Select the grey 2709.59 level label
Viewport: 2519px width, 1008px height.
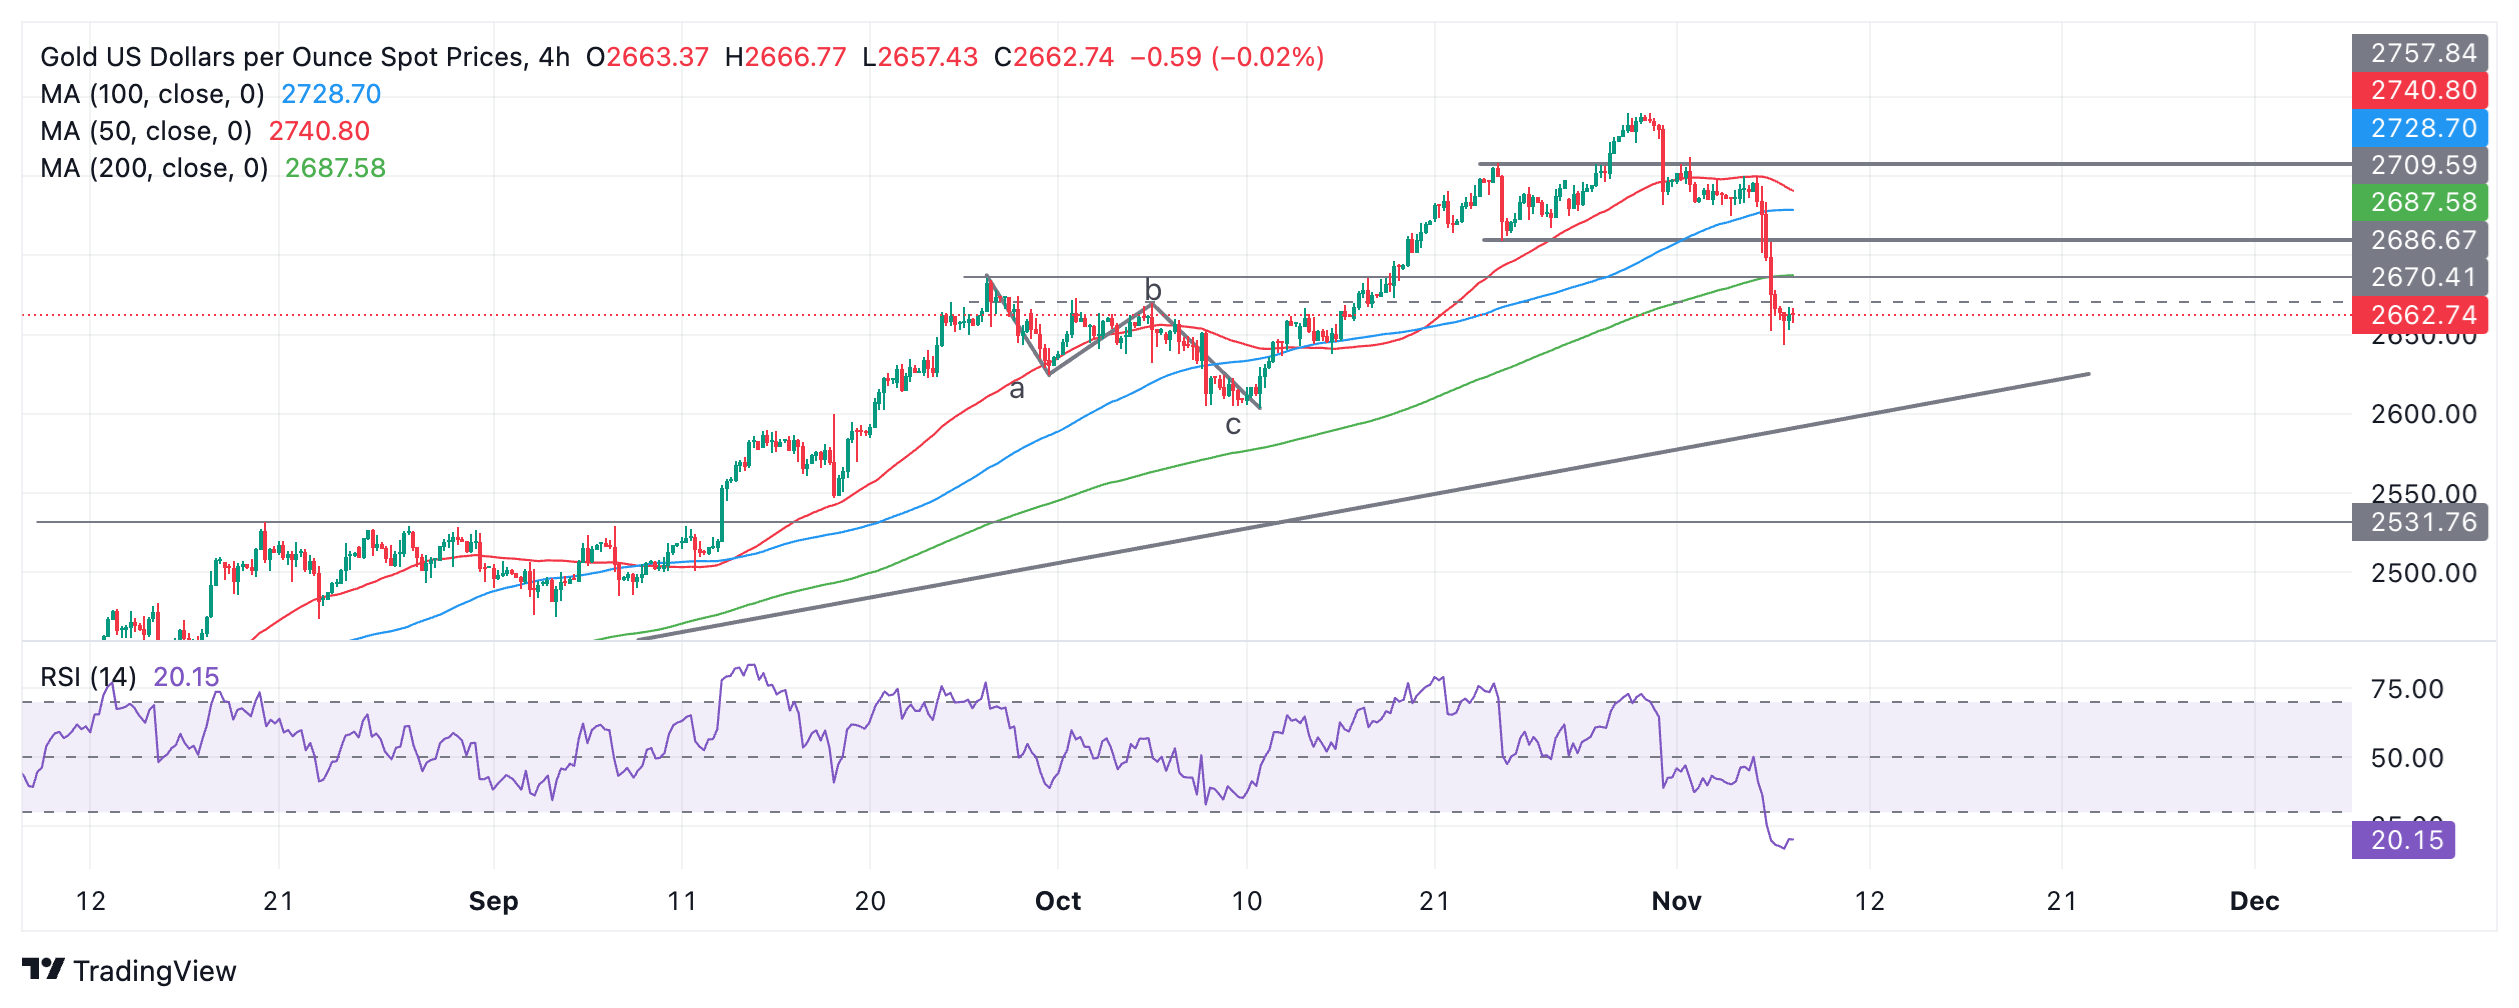(2422, 165)
